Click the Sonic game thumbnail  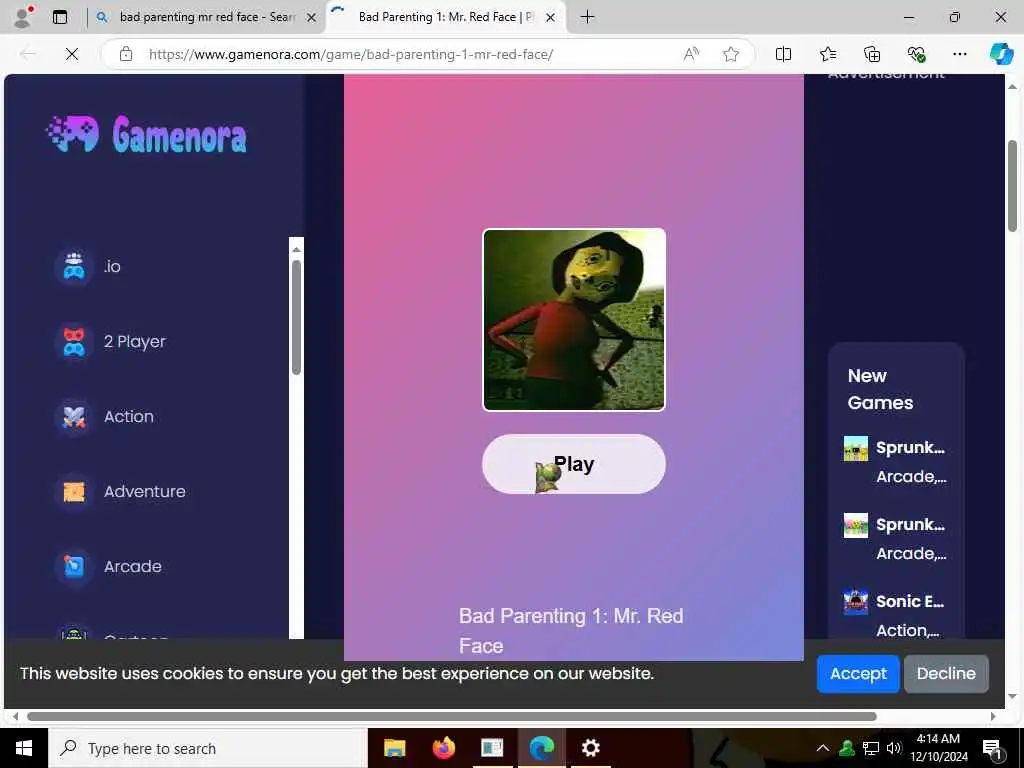click(856, 601)
